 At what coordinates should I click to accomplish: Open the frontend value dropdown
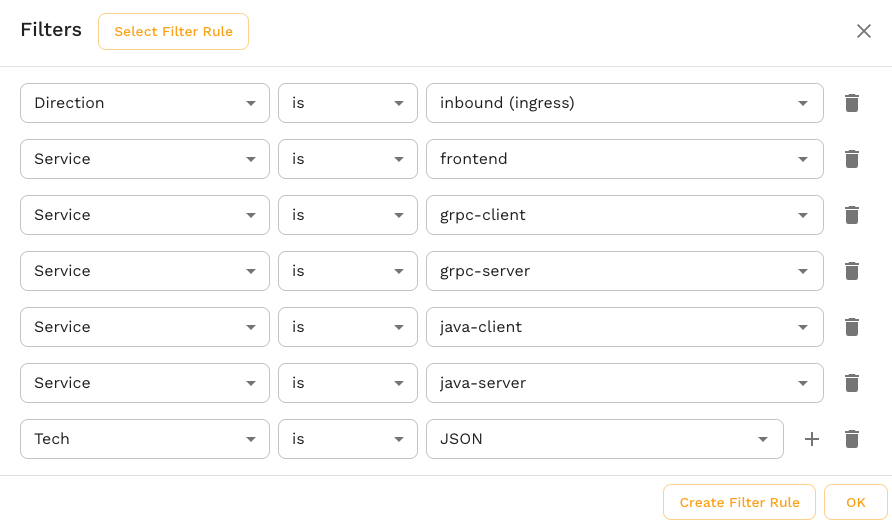(625, 159)
